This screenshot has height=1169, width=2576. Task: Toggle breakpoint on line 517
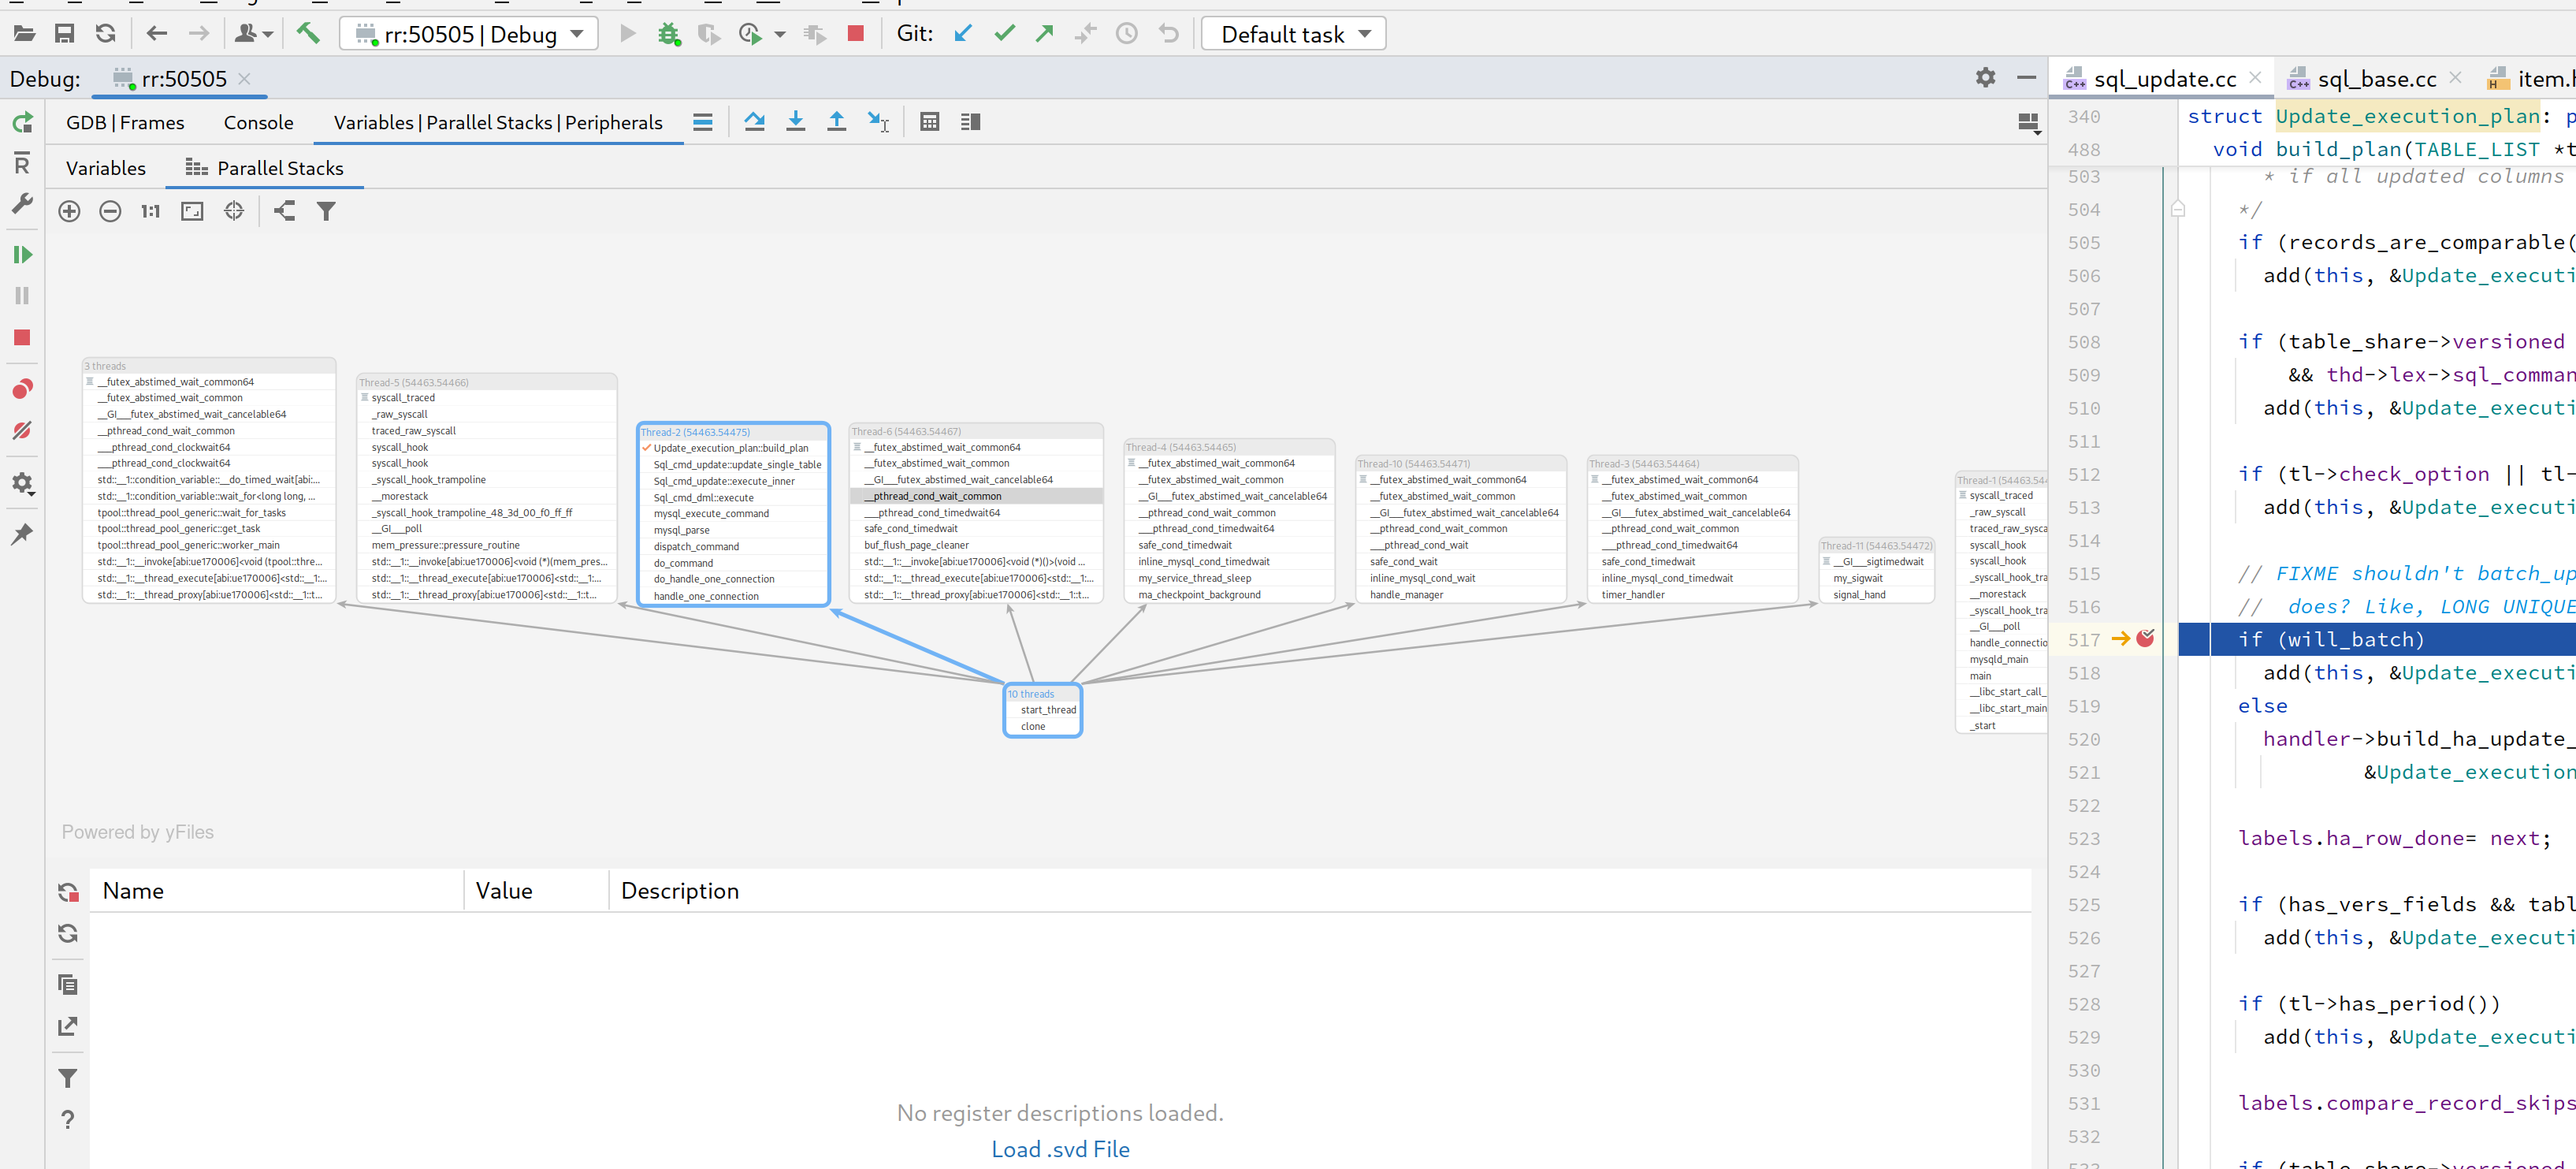point(2145,639)
